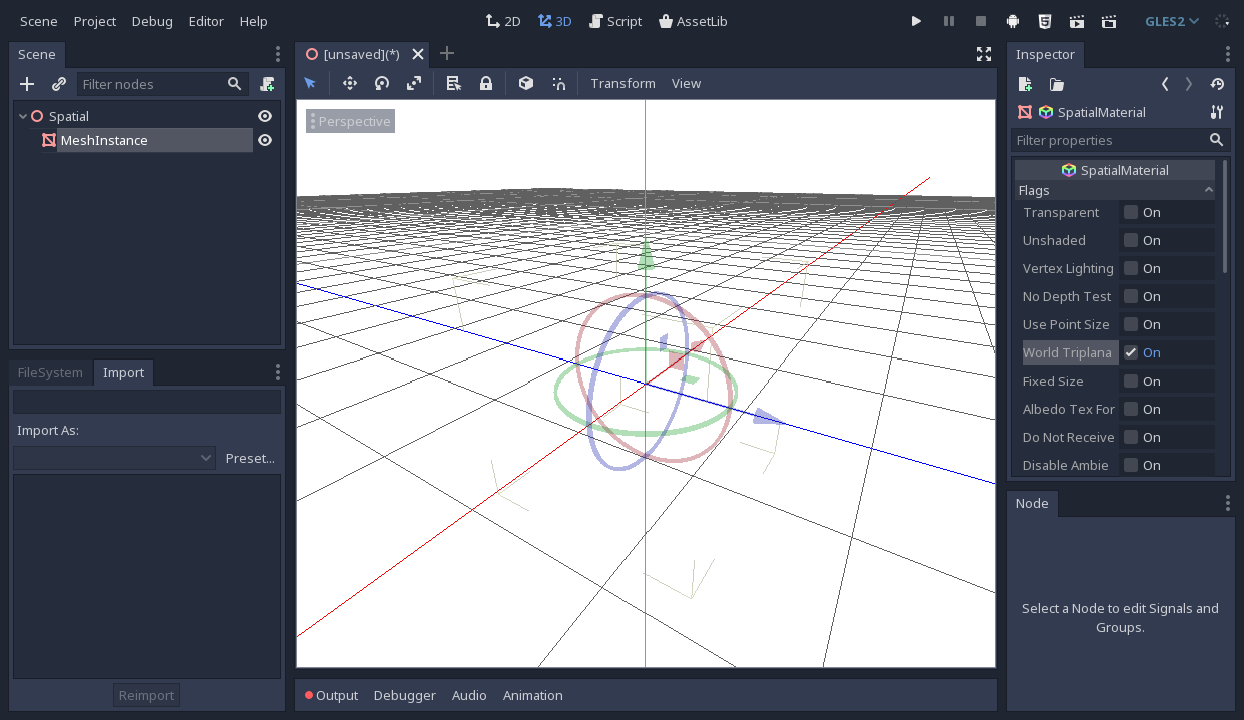Select the Move tool in the viewport toolbar
Image resolution: width=1244 pixels, height=720 pixels.
coord(349,83)
